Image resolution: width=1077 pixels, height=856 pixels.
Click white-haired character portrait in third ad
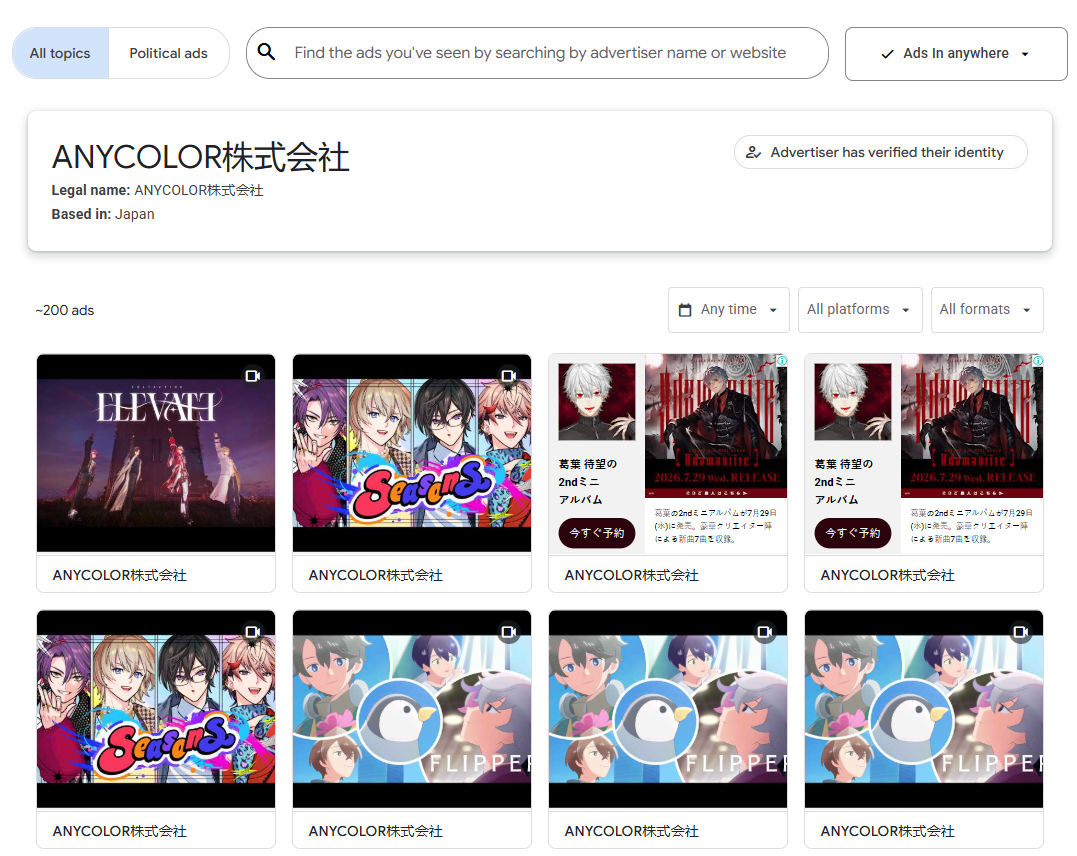pos(597,402)
